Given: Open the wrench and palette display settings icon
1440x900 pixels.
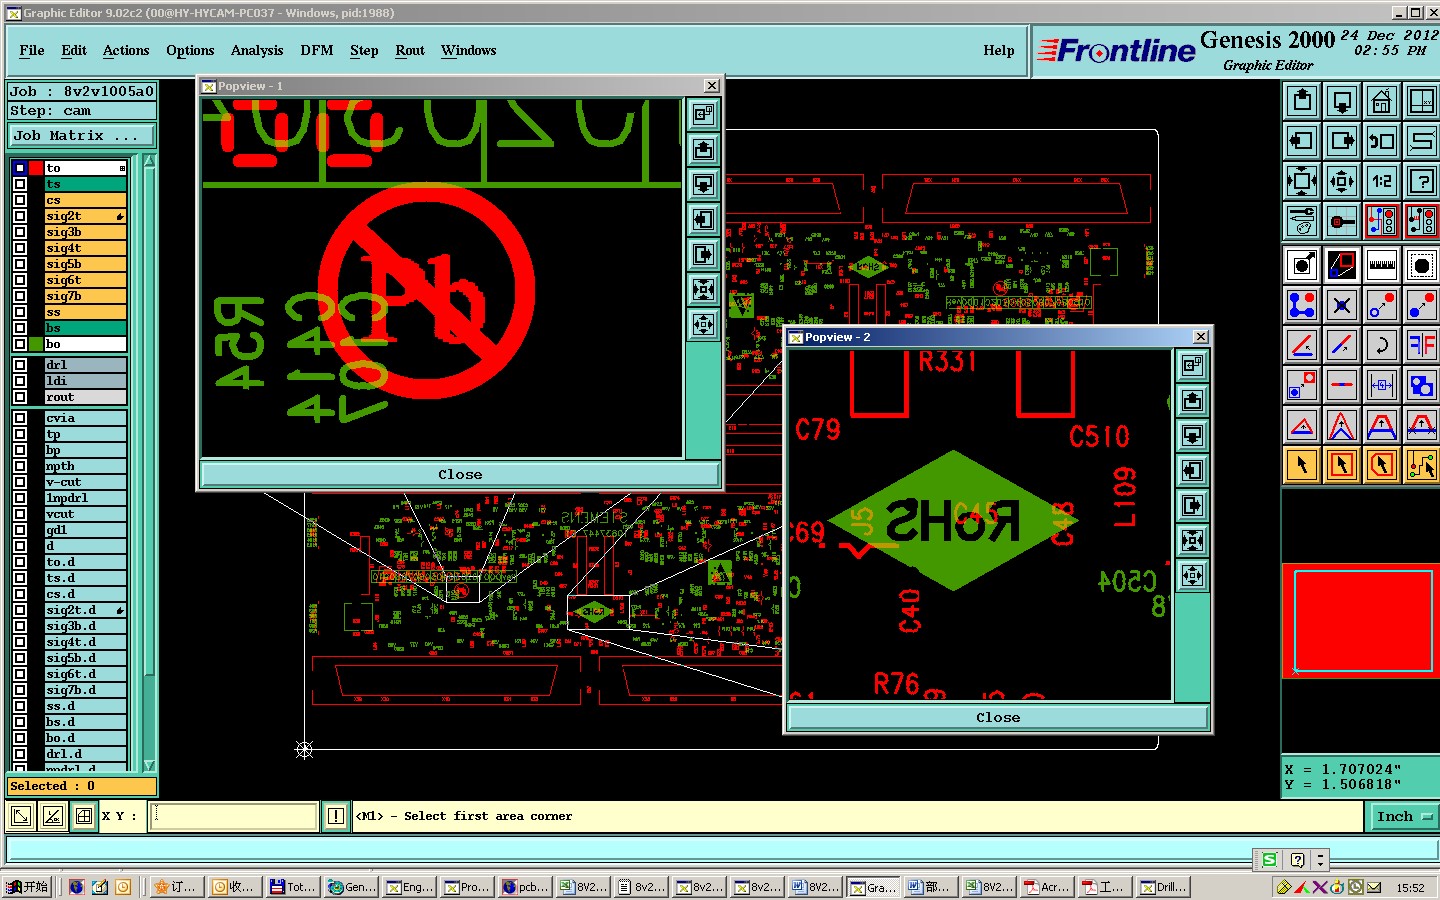Looking at the screenshot, I should [x=1302, y=221].
